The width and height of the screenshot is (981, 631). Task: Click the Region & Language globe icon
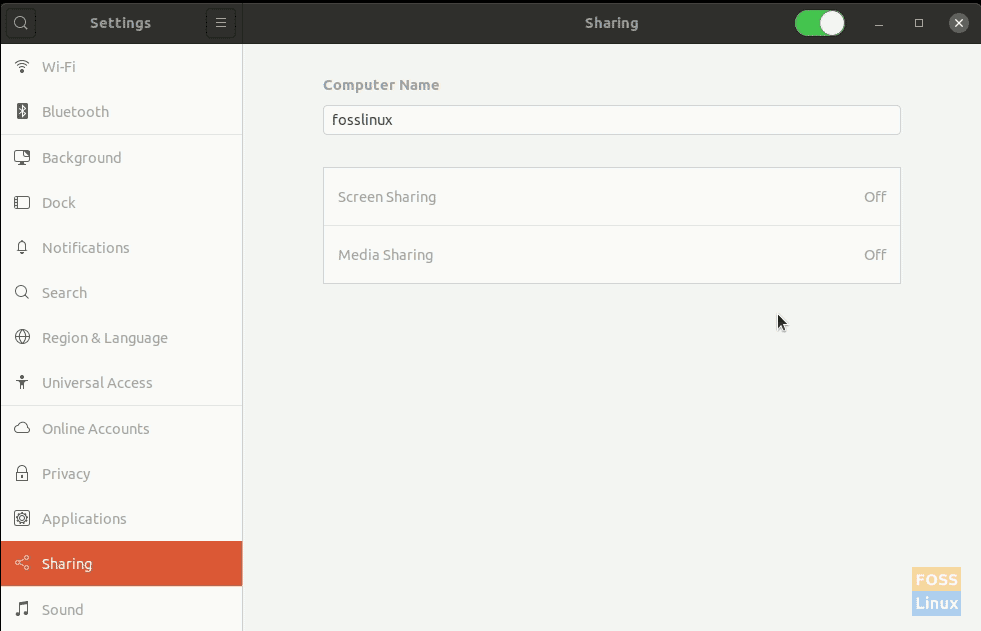21,337
